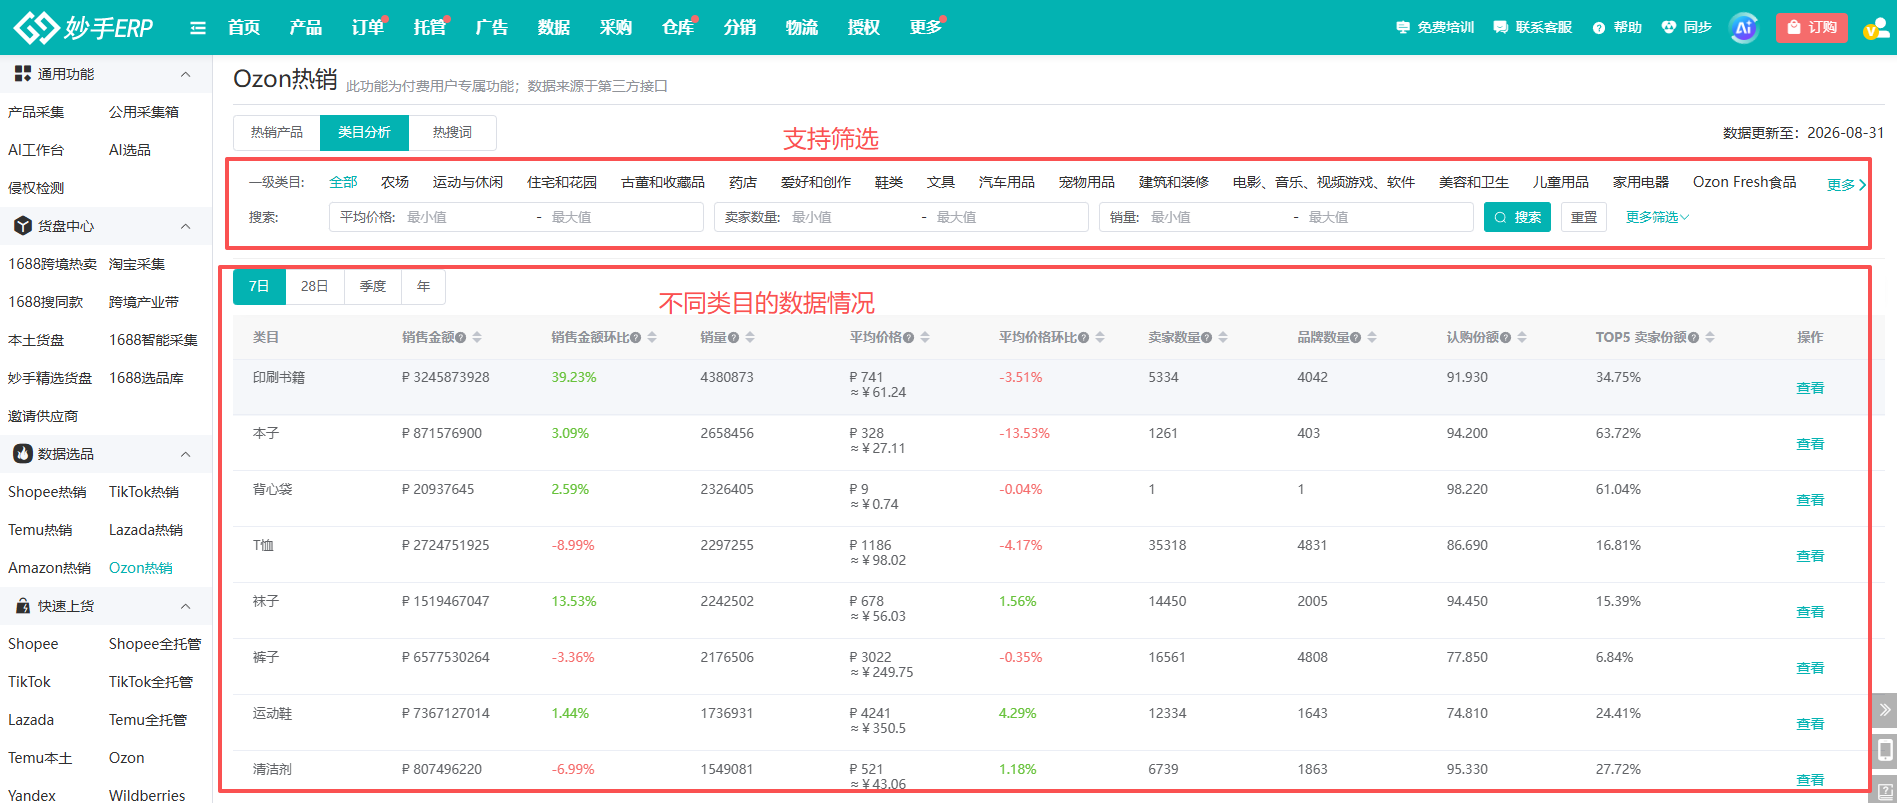Click the 快速上货 bag icon
1897x803 pixels.
tap(22, 606)
